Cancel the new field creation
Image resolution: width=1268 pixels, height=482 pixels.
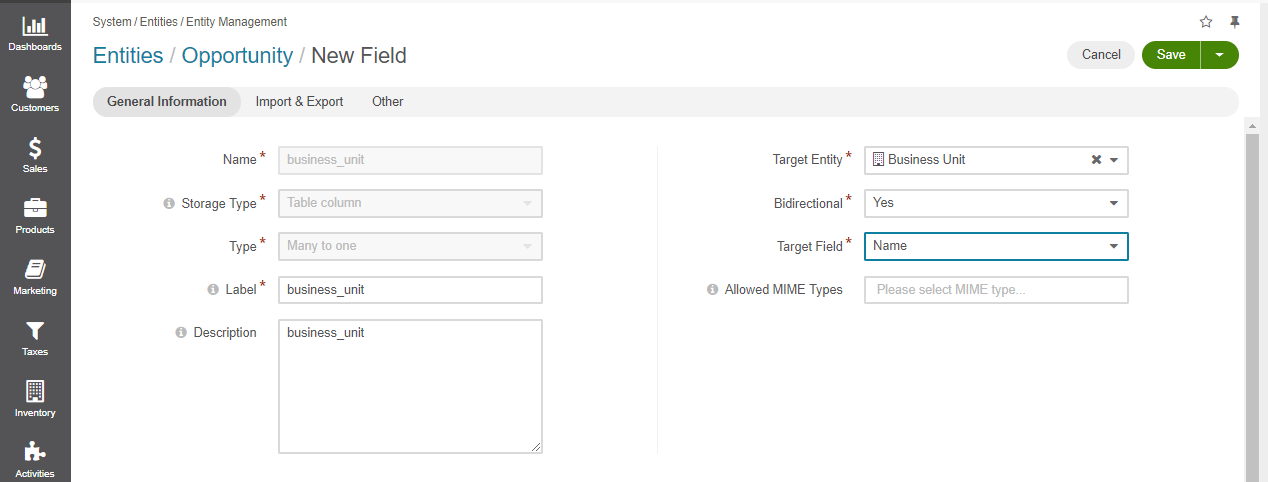(1101, 55)
